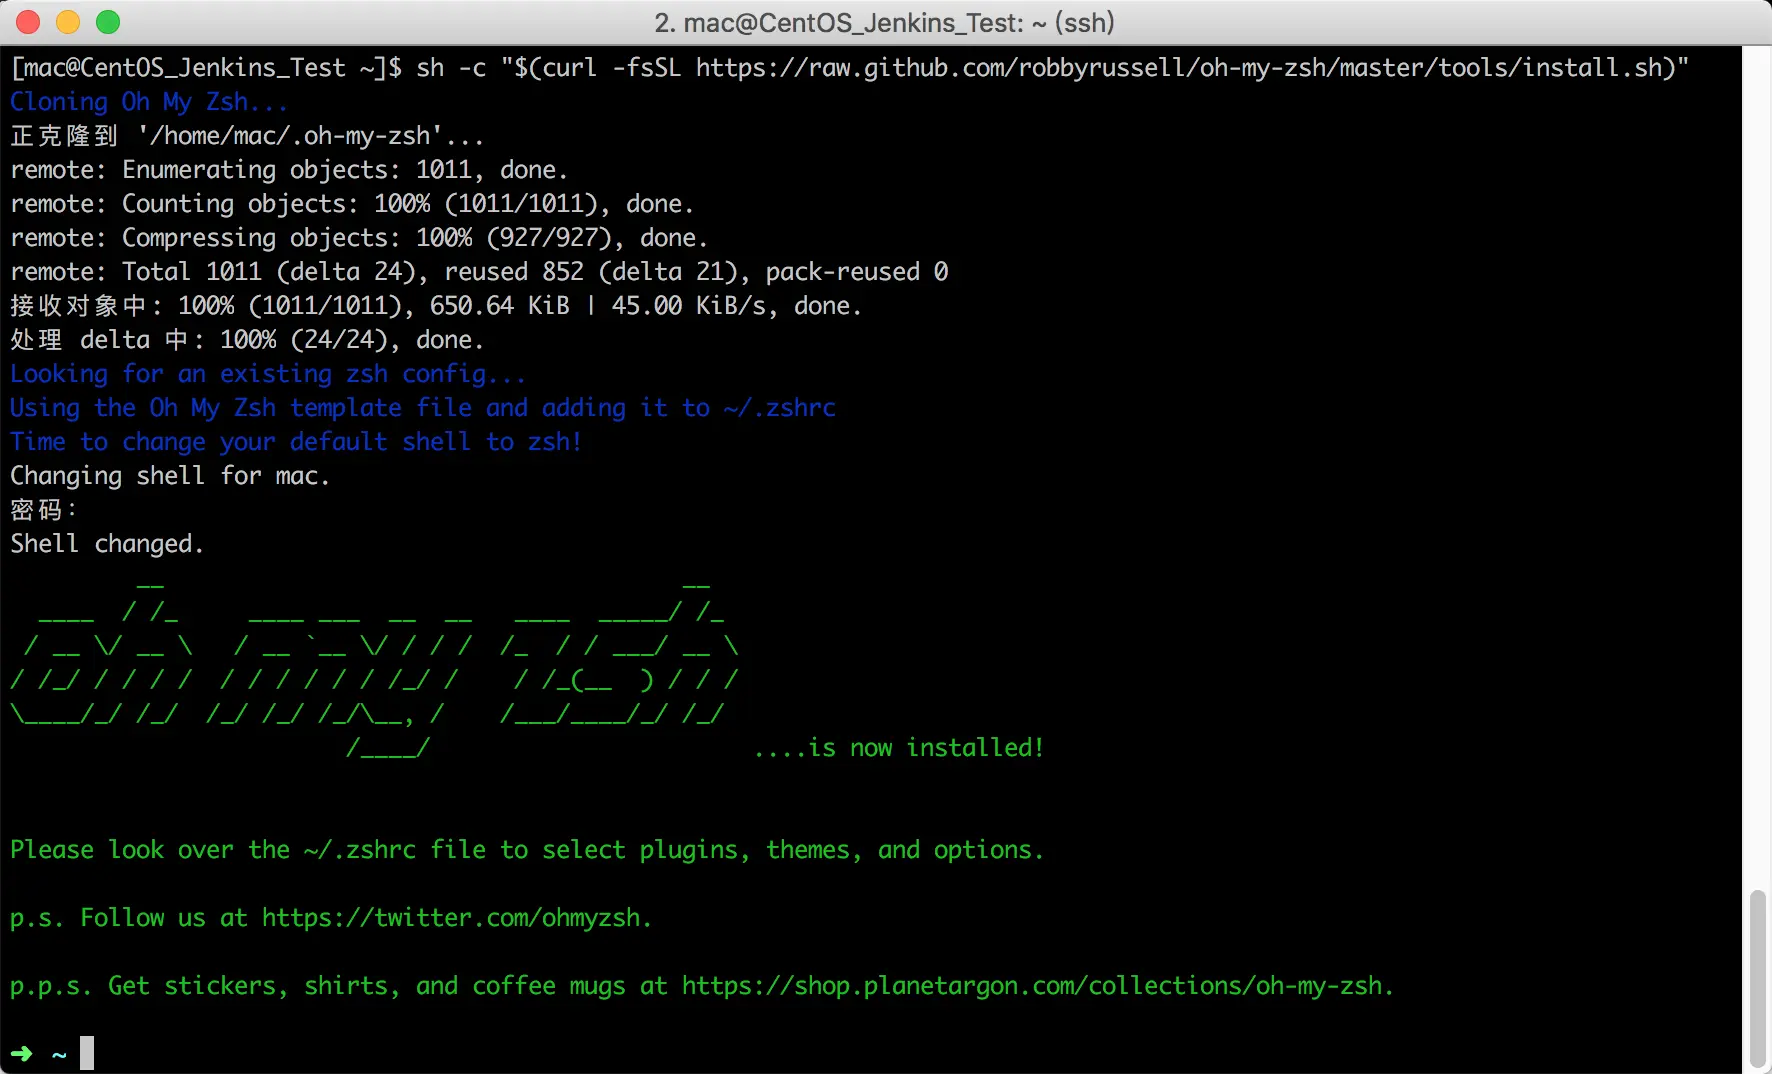Click the blinking terminal cursor block
This screenshot has width=1772, height=1074.
coord(88,1052)
